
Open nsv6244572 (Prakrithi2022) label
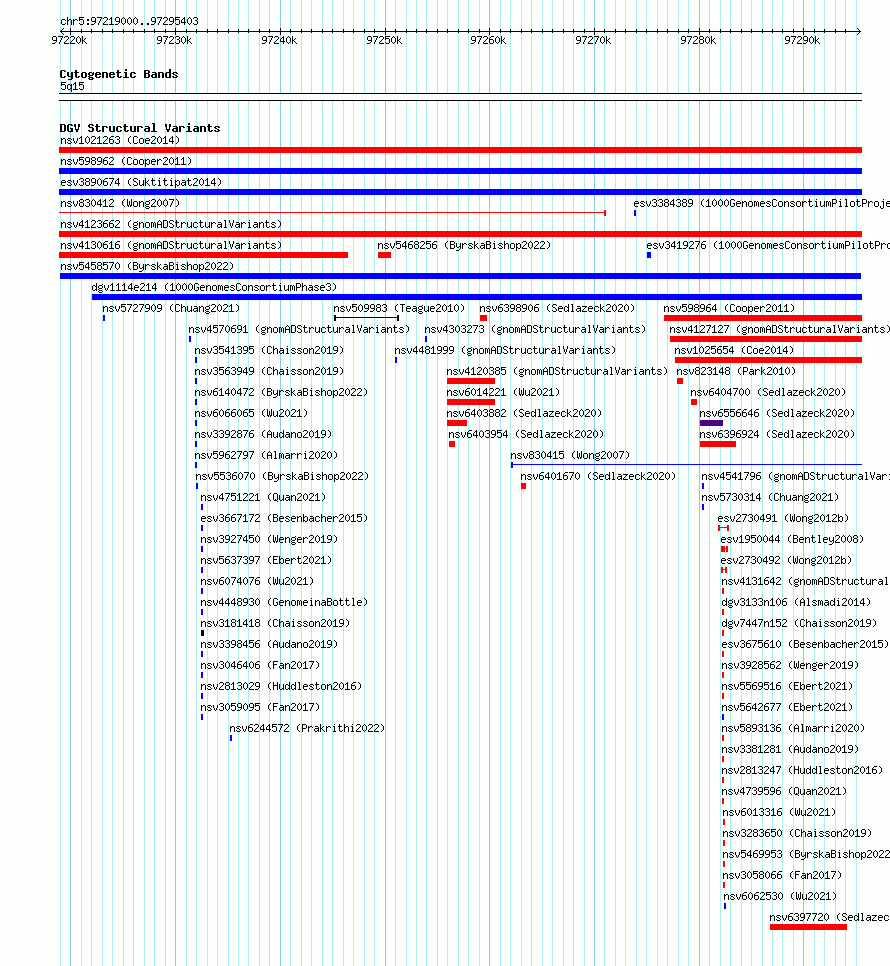pyautogui.click(x=307, y=727)
